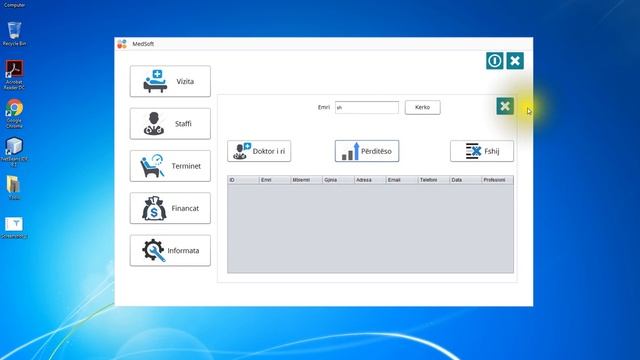Open the Vizita section
The width and height of the screenshot is (640, 360).
[x=170, y=81]
